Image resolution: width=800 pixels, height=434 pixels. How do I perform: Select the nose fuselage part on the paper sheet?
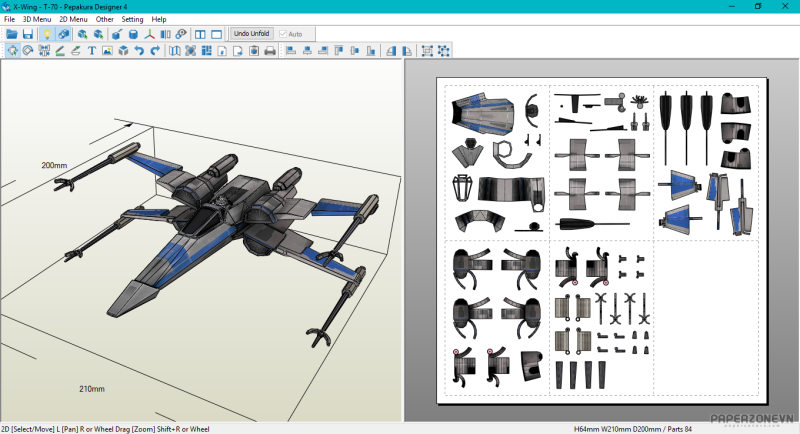[482, 114]
